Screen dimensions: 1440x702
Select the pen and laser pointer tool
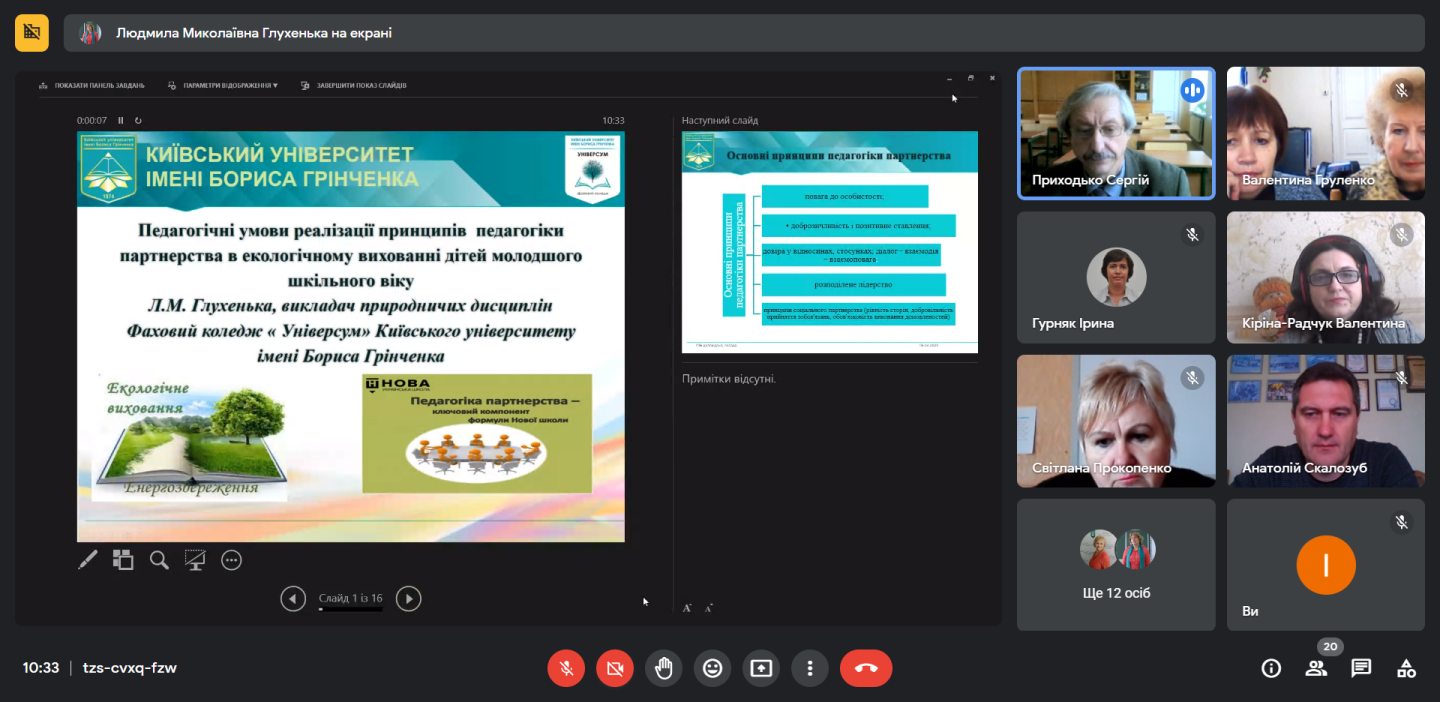(88, 560)
